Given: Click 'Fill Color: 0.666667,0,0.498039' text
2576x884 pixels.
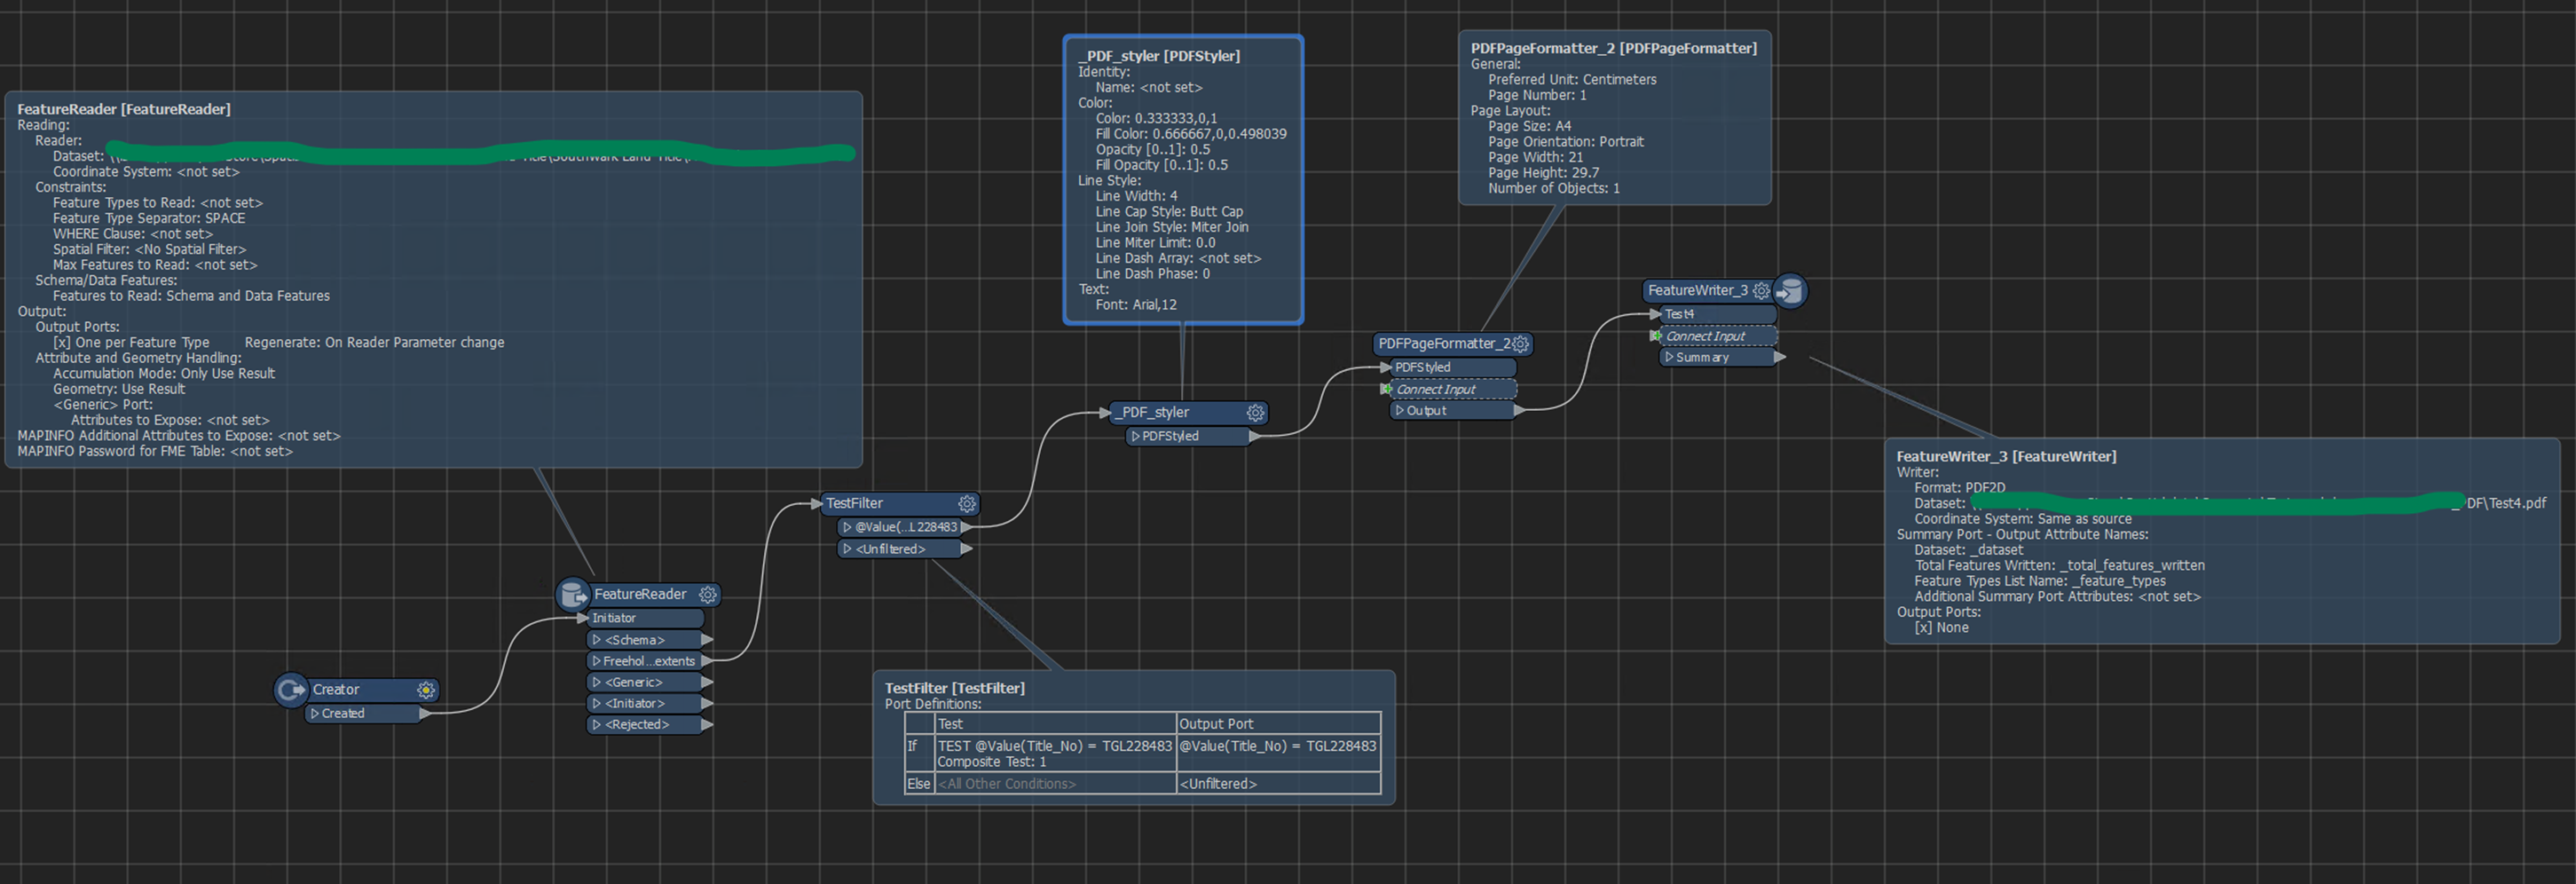Looking at the screenshot, I should [1190, 134].
